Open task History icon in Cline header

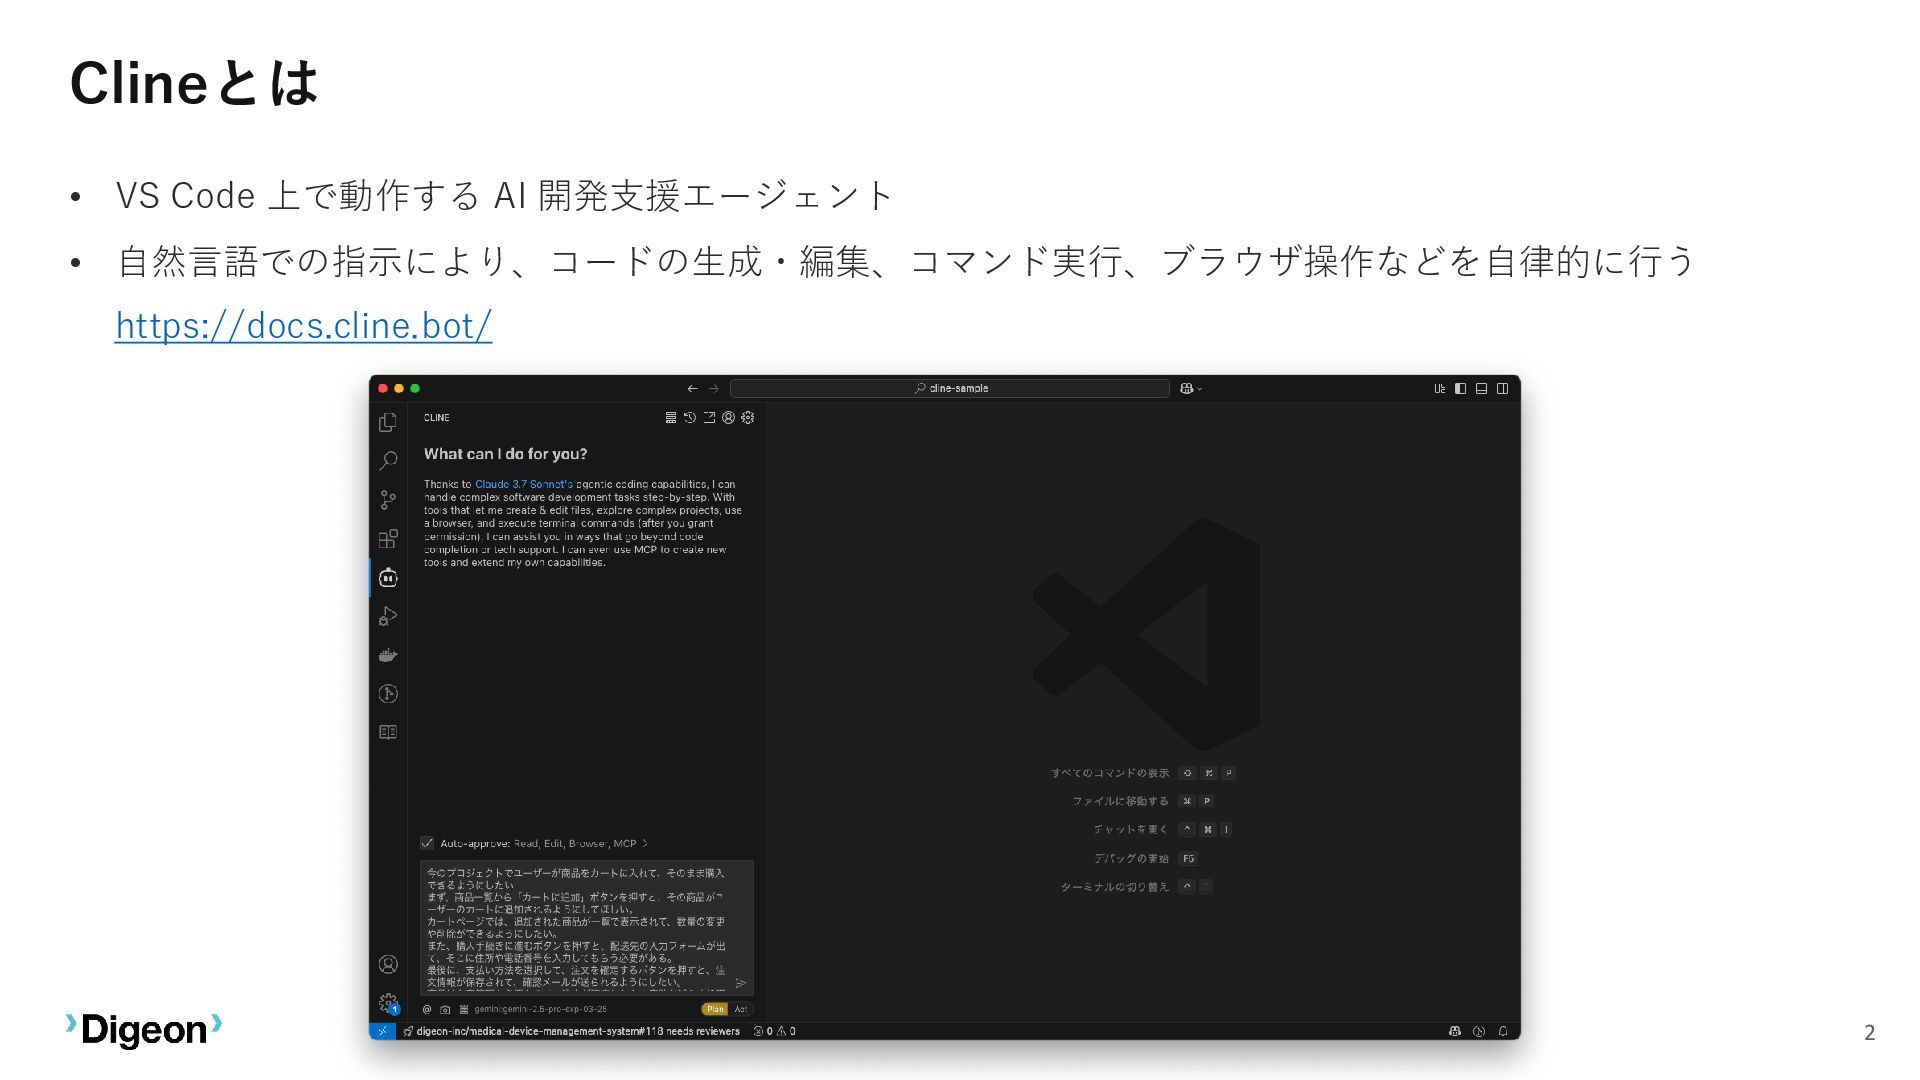tap(690, 418)
